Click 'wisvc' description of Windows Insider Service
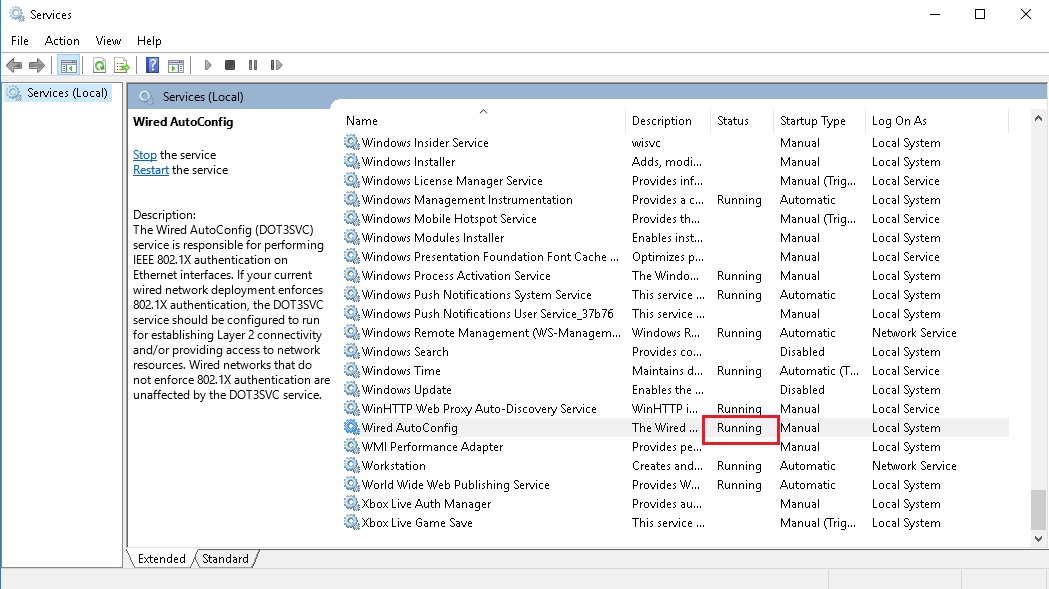Image resolution: width=1049 pixels, height=589 pixels. pos(646,143)
